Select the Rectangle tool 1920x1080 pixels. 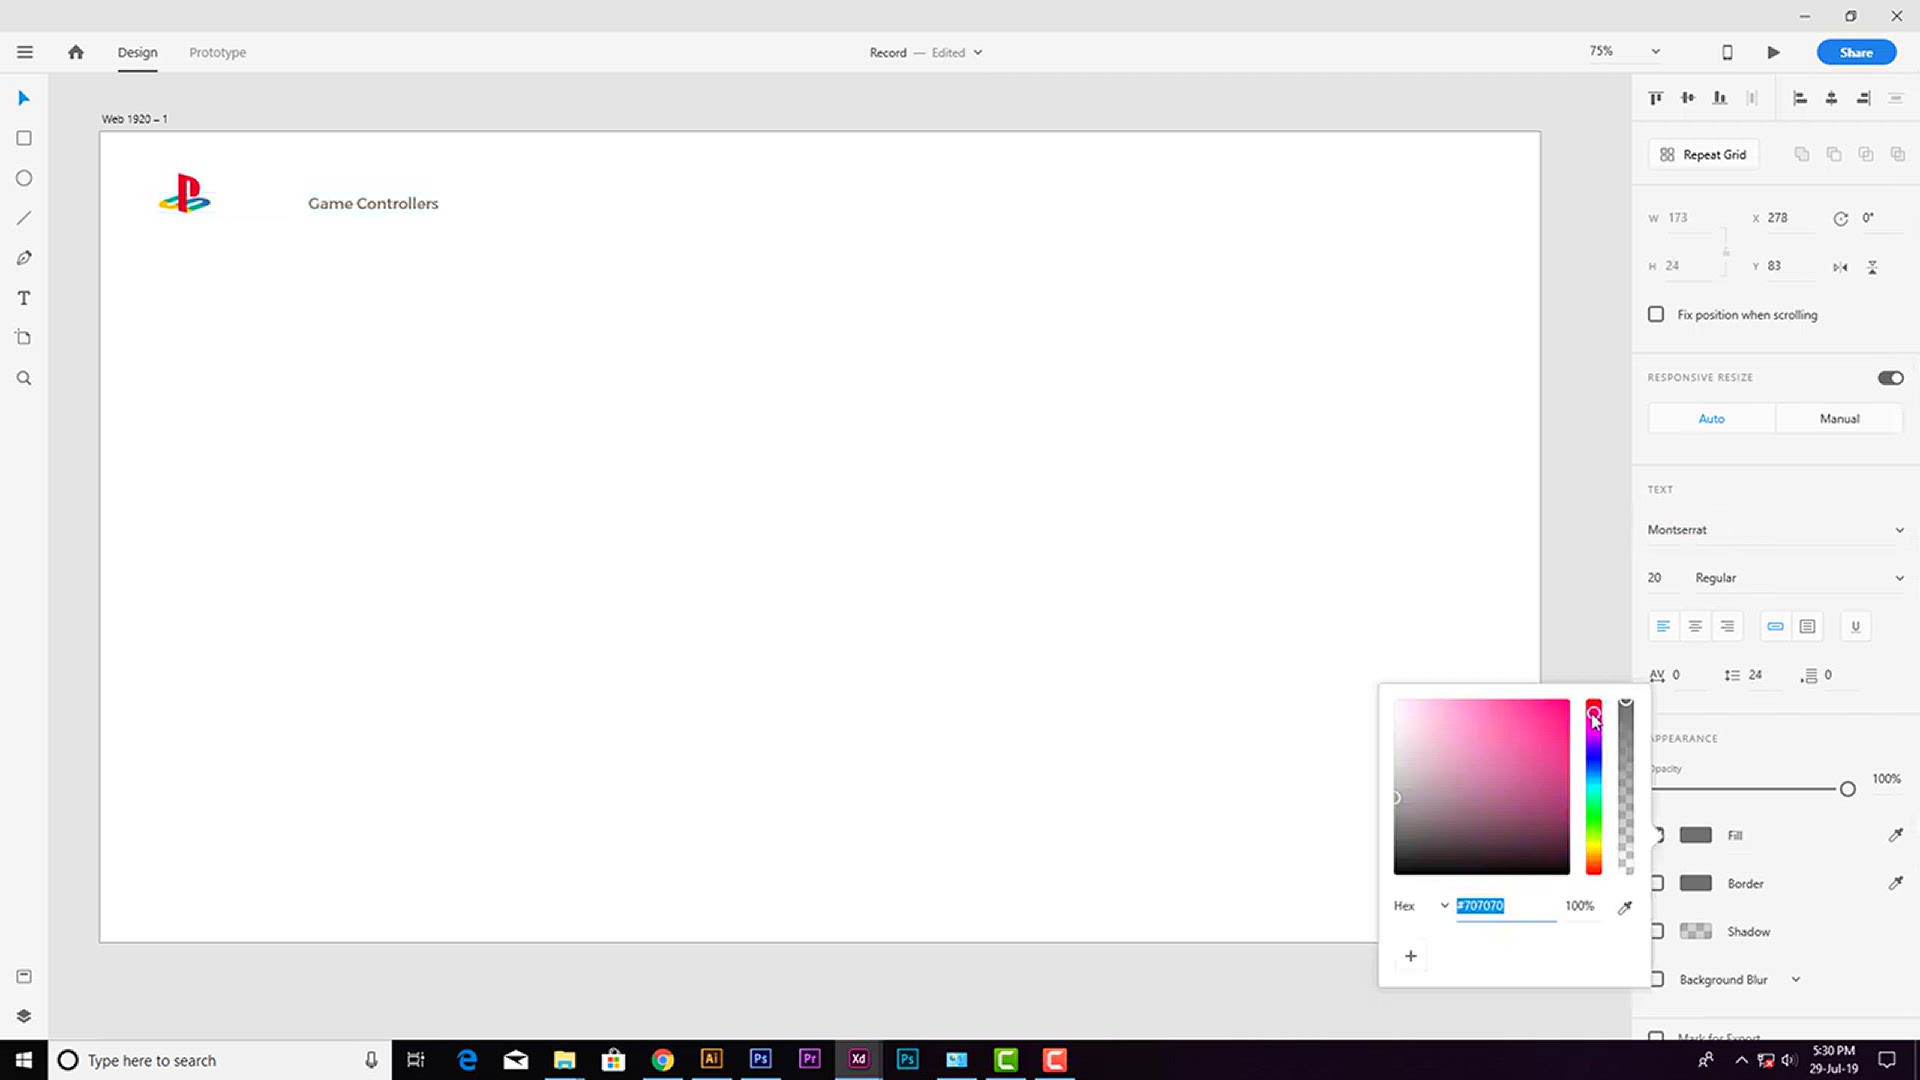tap(24, 138)
